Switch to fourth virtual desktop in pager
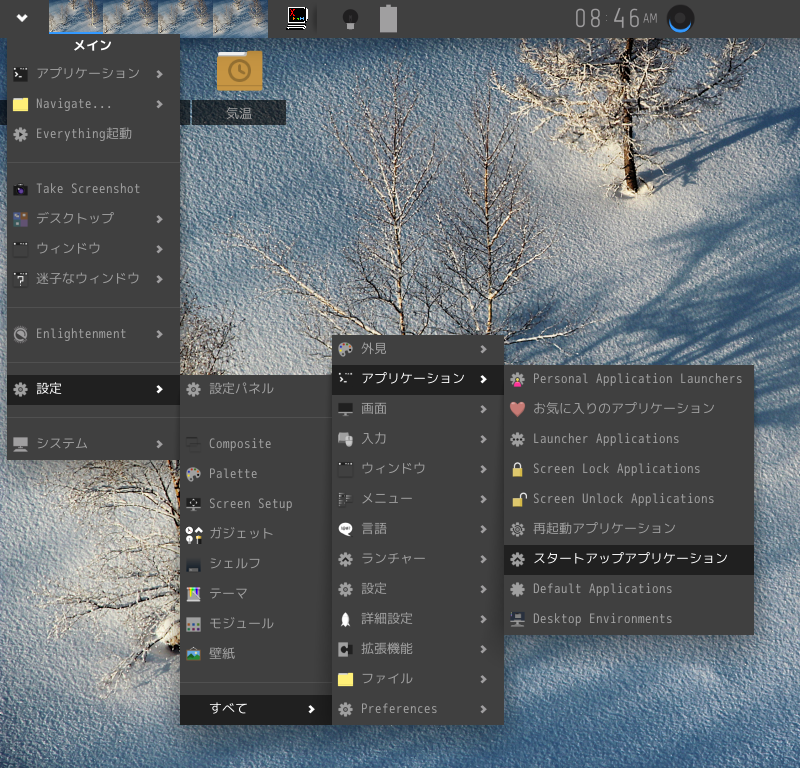 pos(240,17)
